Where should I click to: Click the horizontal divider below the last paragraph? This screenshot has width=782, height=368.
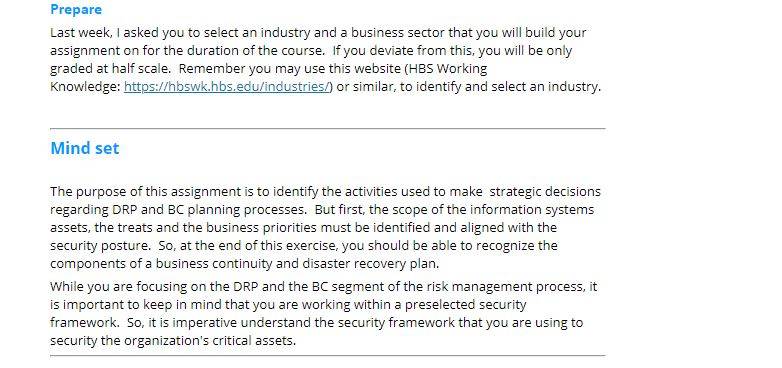(x=328, y=356)
